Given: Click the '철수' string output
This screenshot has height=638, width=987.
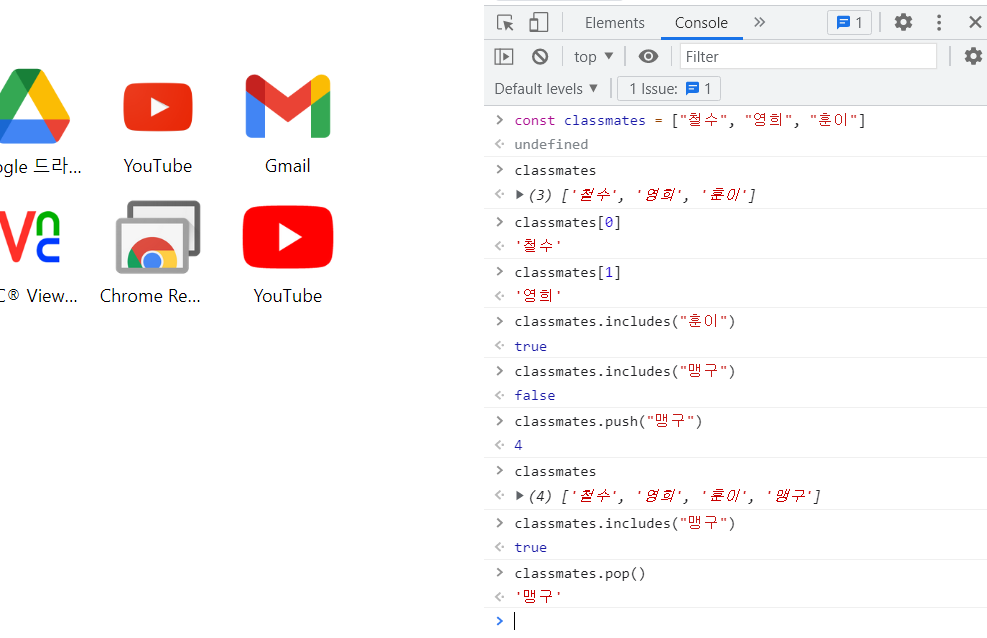Looking at the screenshot, I should [x=538, y=246].
